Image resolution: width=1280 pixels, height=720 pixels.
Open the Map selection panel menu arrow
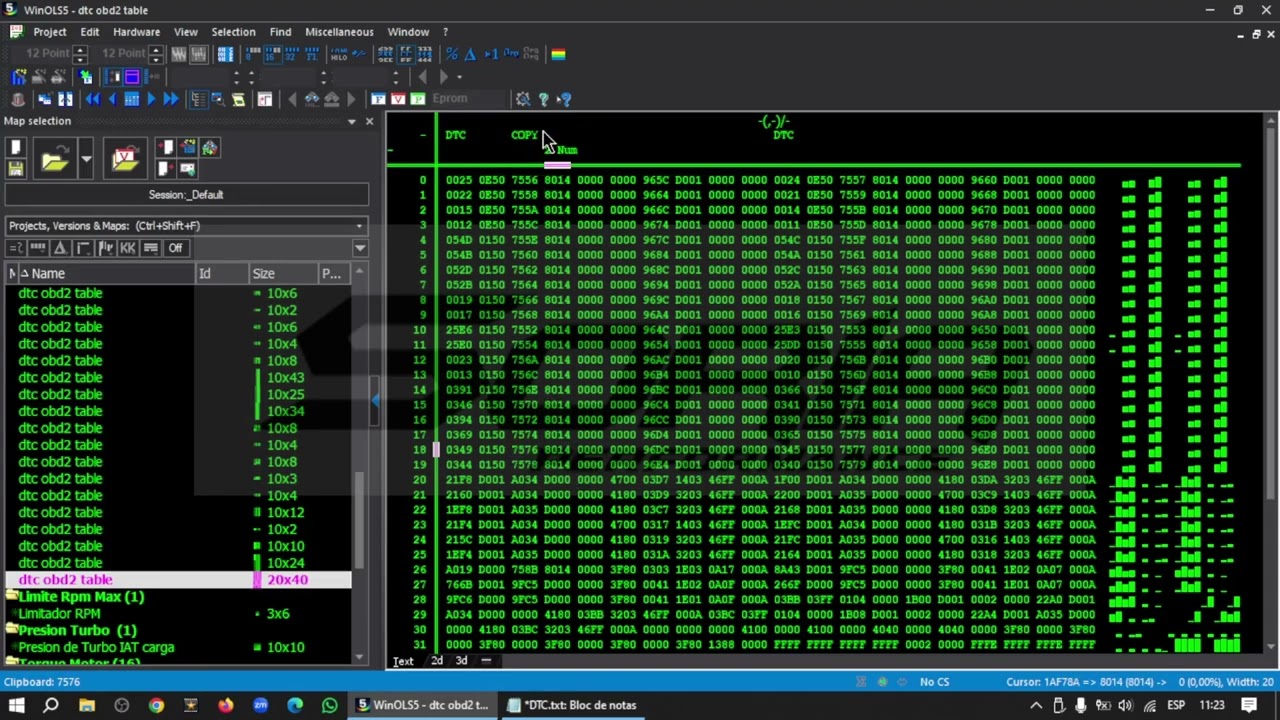click(352, 121)
